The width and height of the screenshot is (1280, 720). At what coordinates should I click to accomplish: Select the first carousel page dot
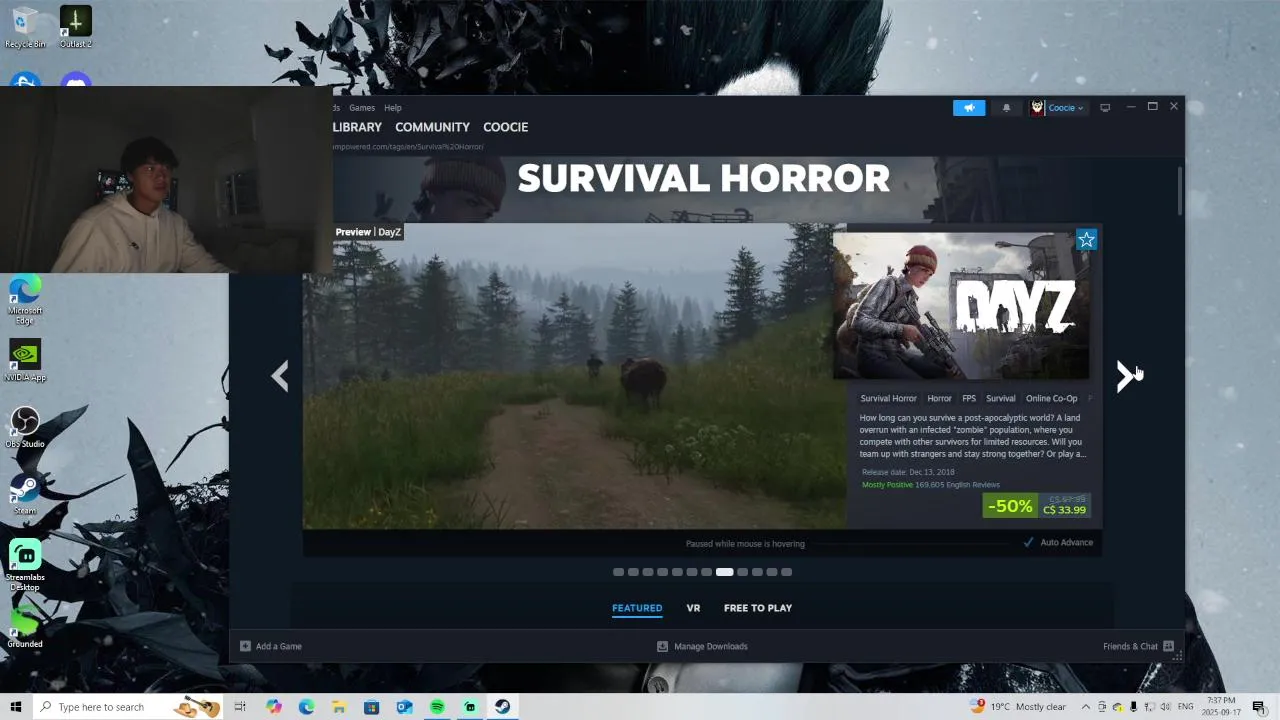[x=618, y=572]
